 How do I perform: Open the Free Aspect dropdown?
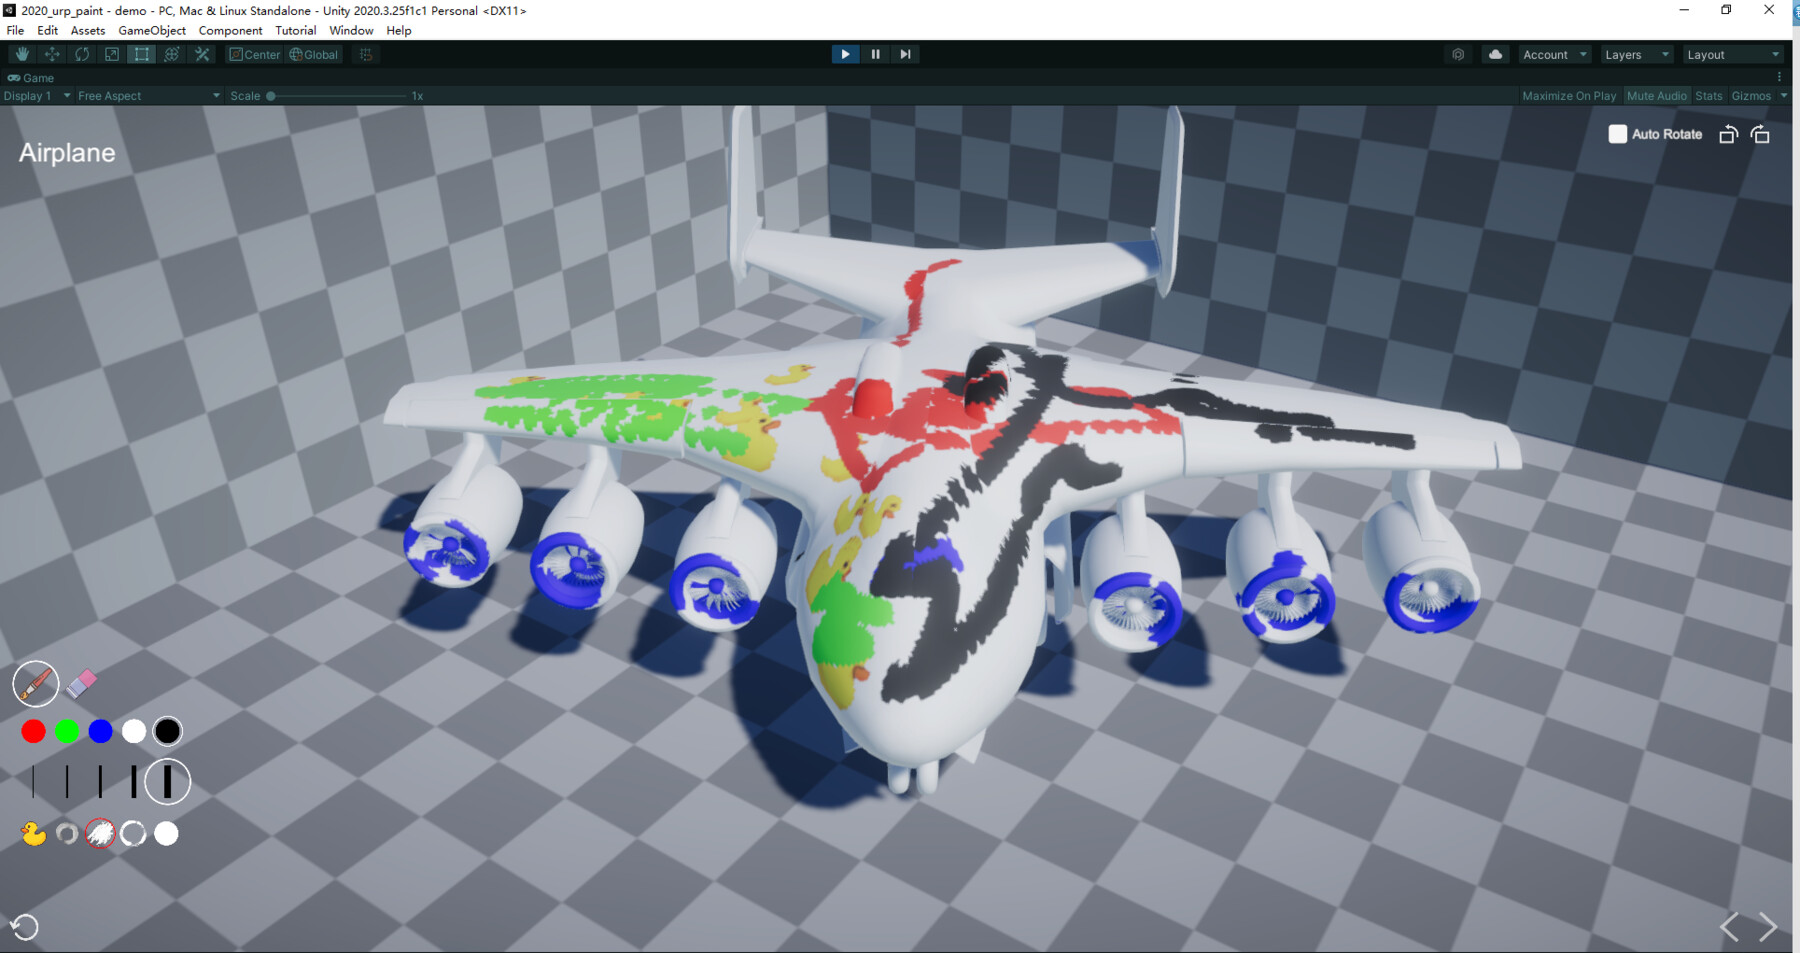[x=146, y=95]
